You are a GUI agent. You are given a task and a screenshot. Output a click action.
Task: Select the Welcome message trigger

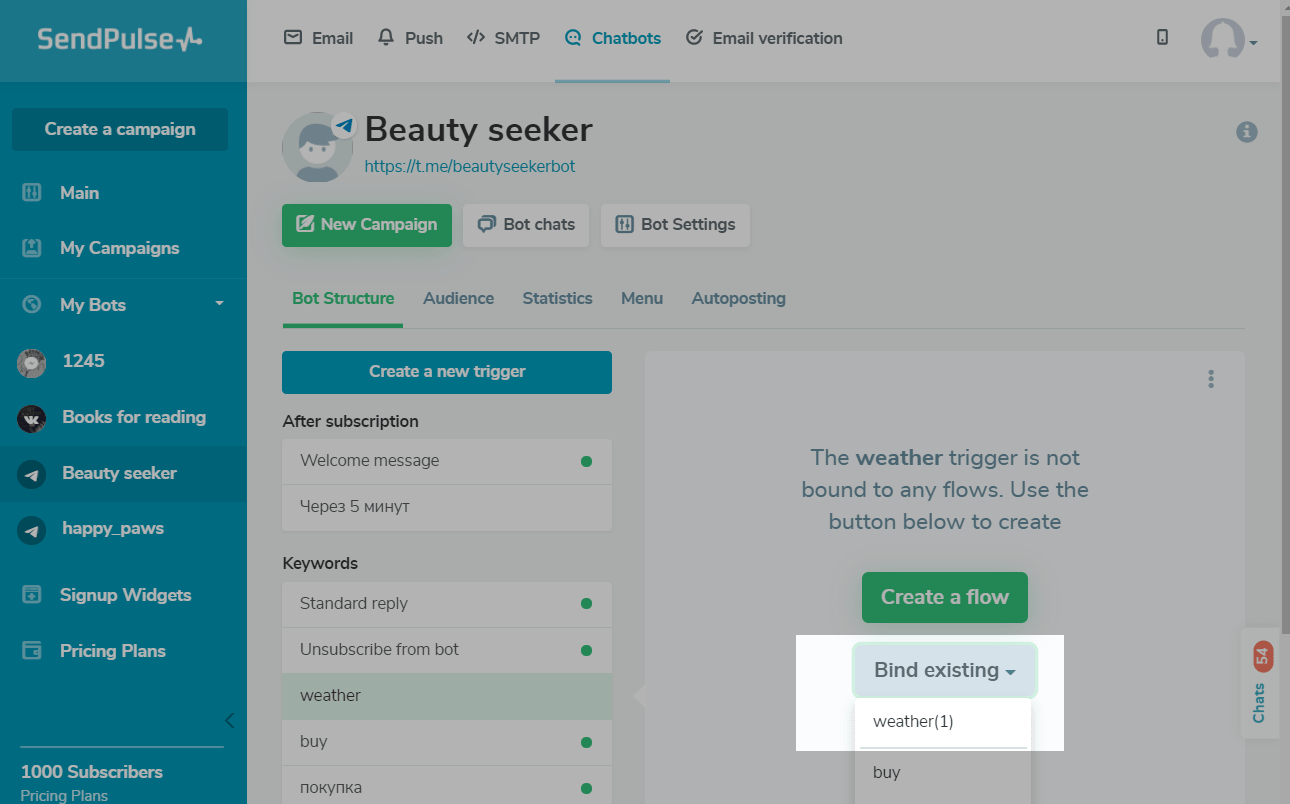(370, 461)
